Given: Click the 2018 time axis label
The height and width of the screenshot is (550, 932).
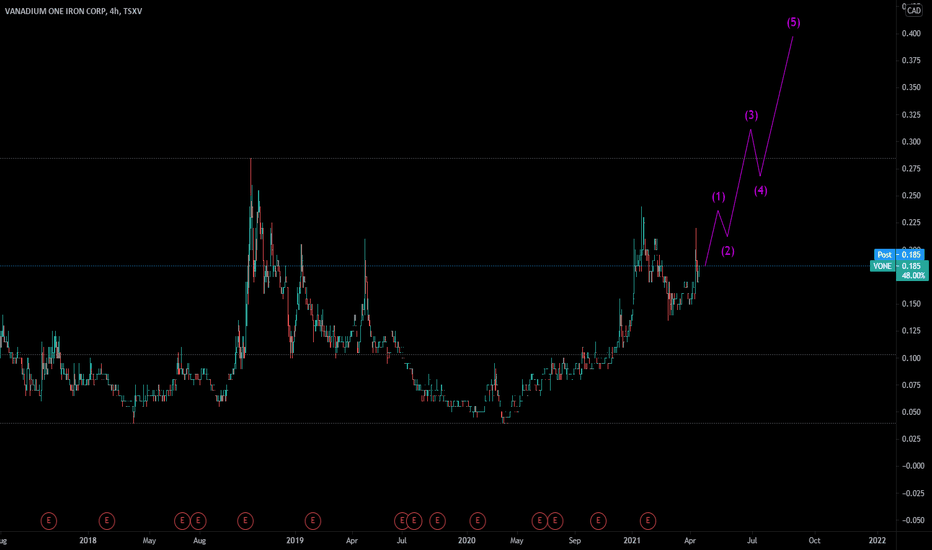Looking at the screenshot, I should 87,540.
